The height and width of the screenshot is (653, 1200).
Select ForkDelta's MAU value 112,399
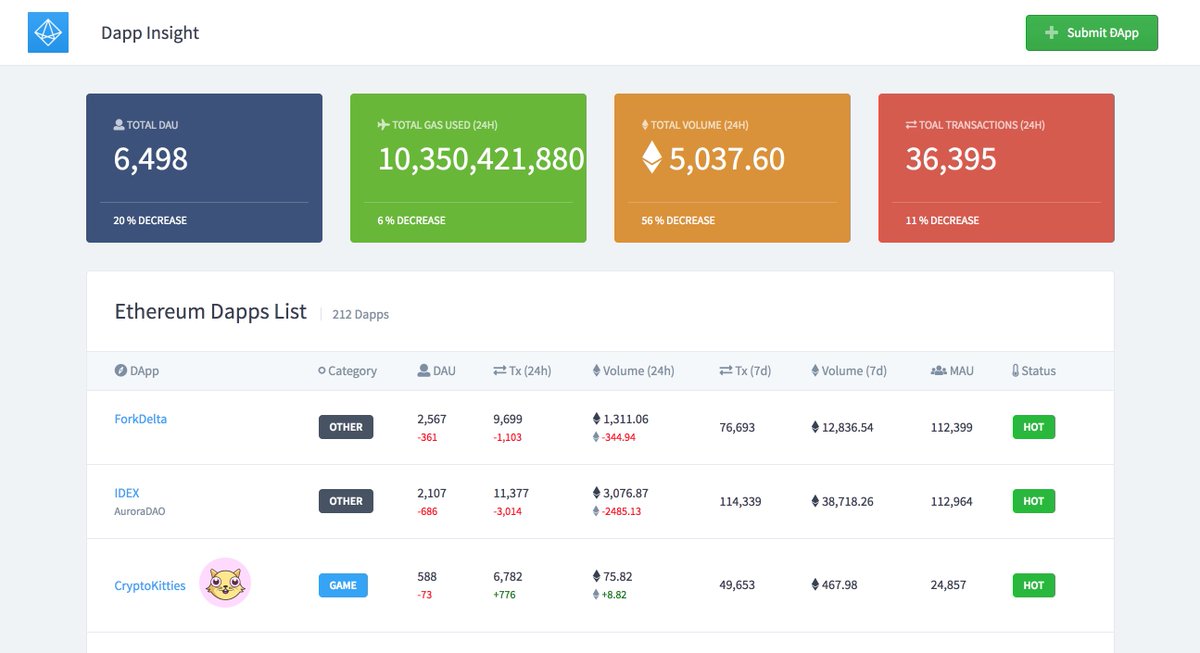pyautogui.click(x=952, y=427)
